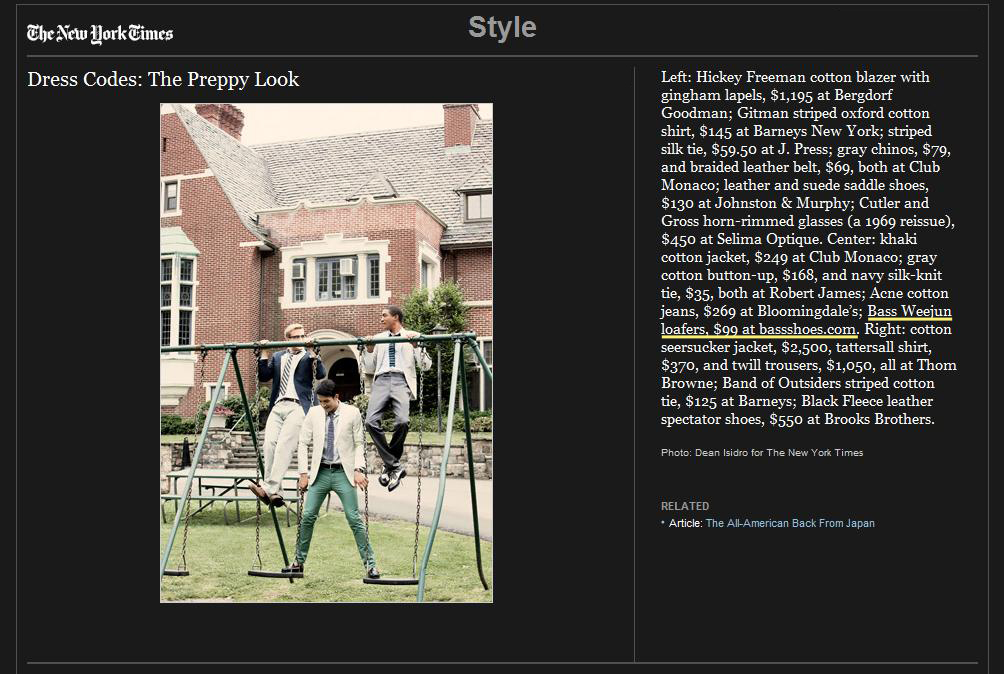Click the Dress Codes: The Preppy Look title

pos(163,80)
